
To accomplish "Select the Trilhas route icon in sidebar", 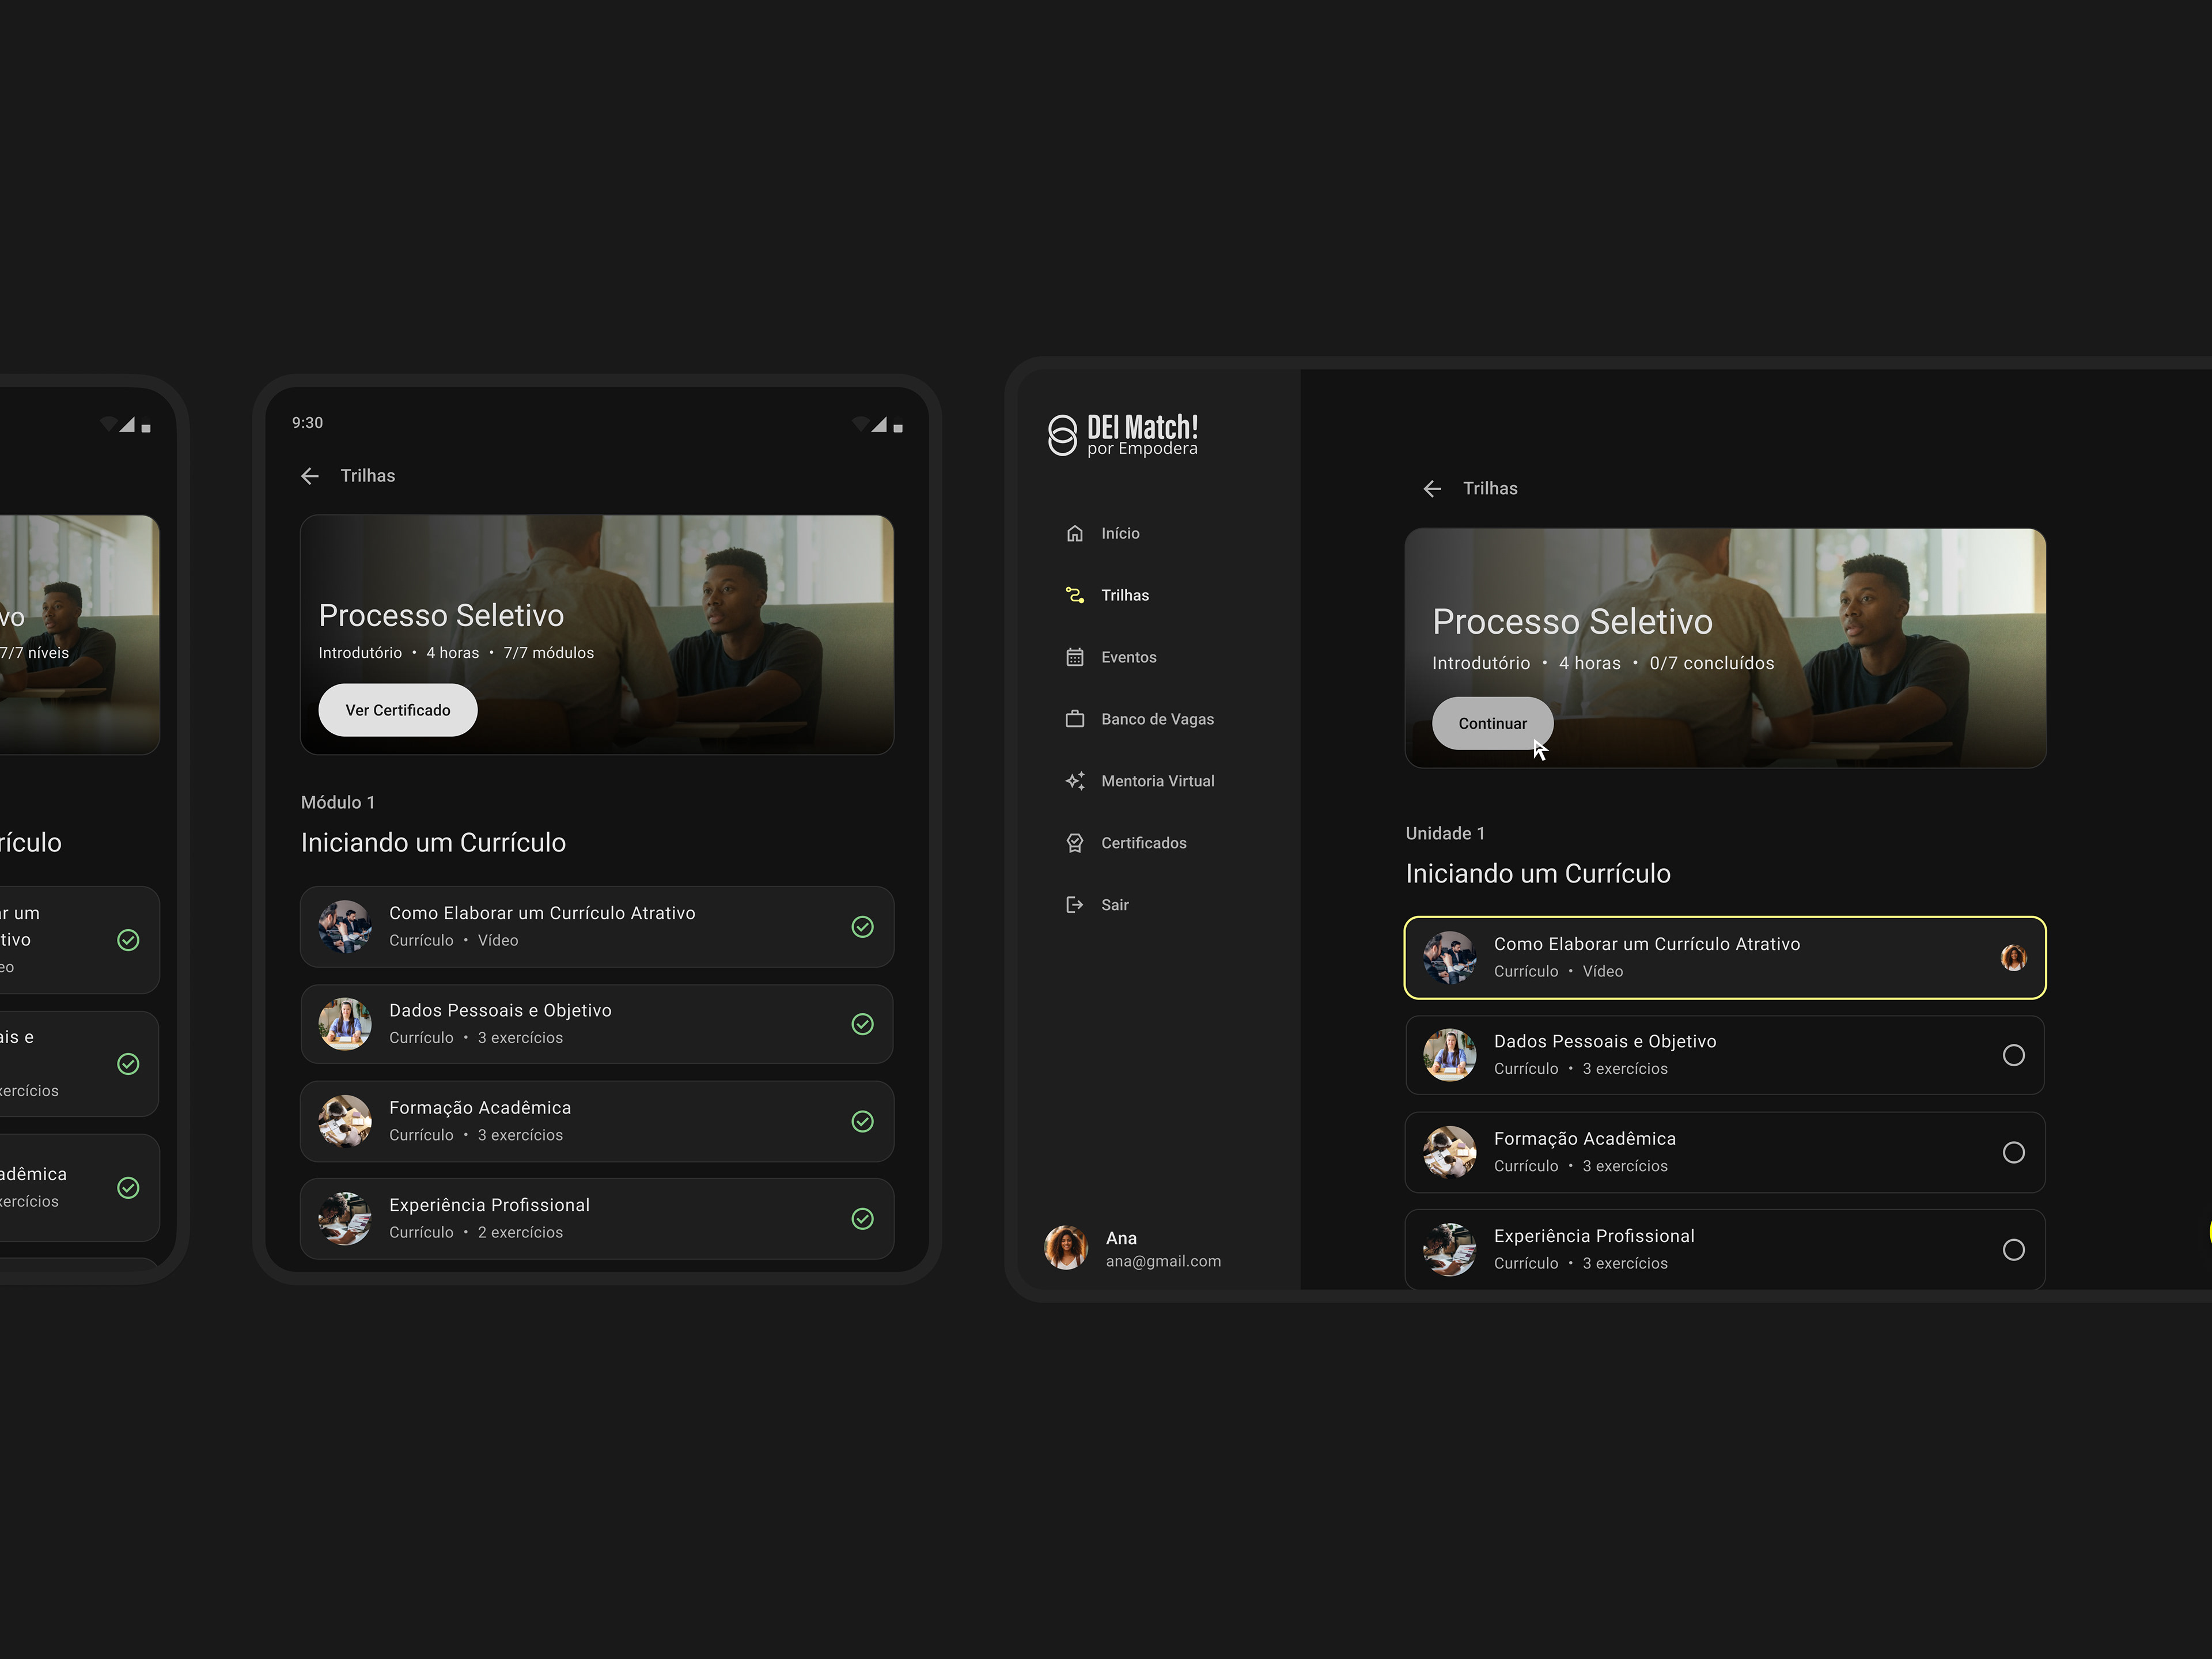I will coord(1074,595).
